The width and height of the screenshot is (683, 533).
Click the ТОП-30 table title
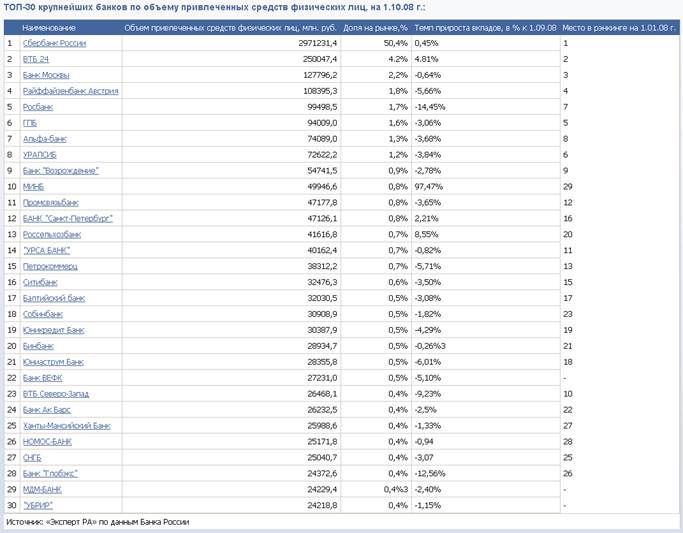214,7
